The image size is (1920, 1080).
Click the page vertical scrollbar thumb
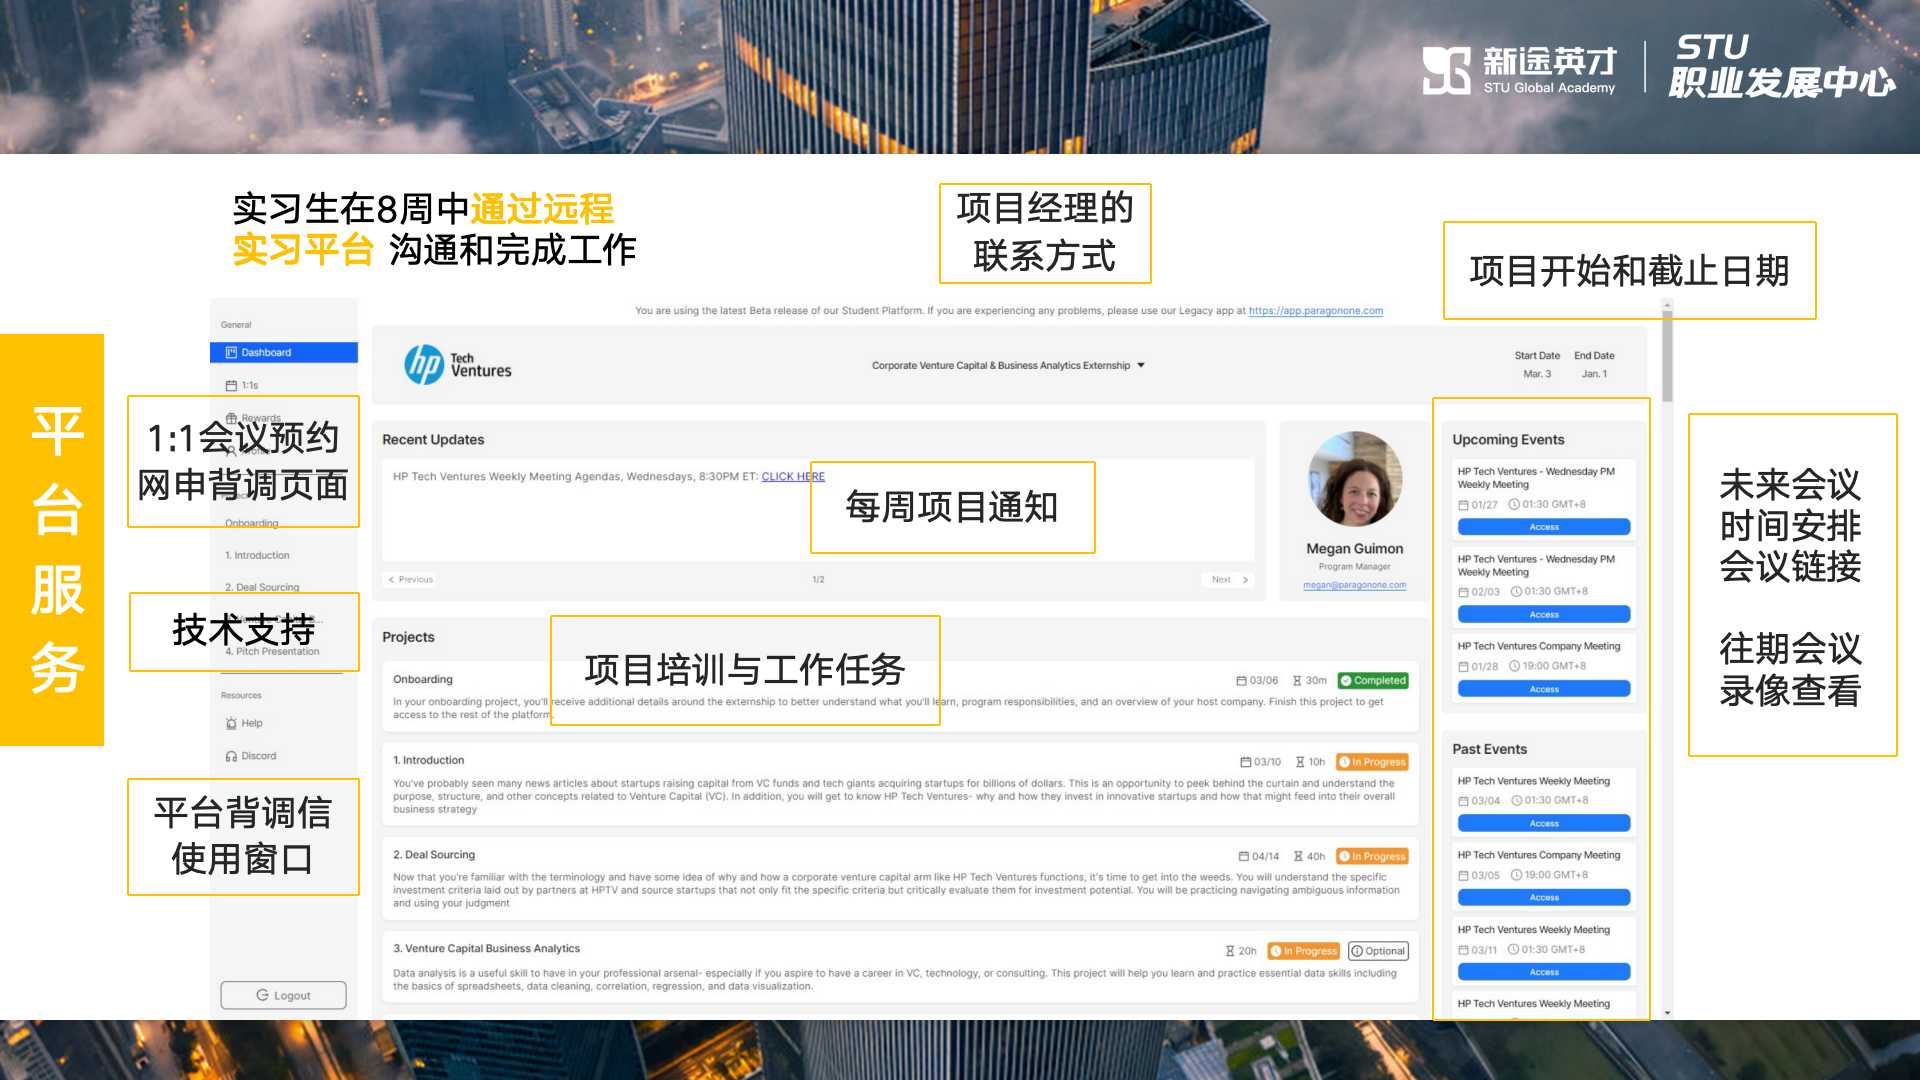click(1667, 357)
